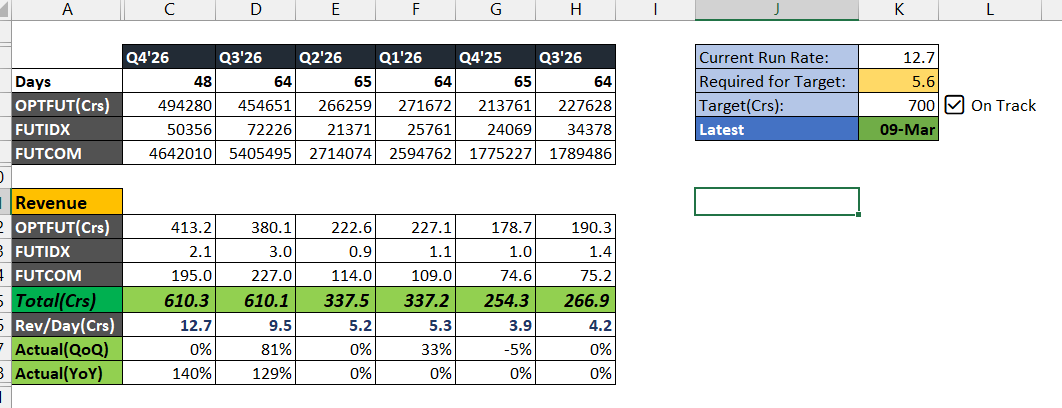Select the column K header
1062x408 pixels.
point(898,10)
